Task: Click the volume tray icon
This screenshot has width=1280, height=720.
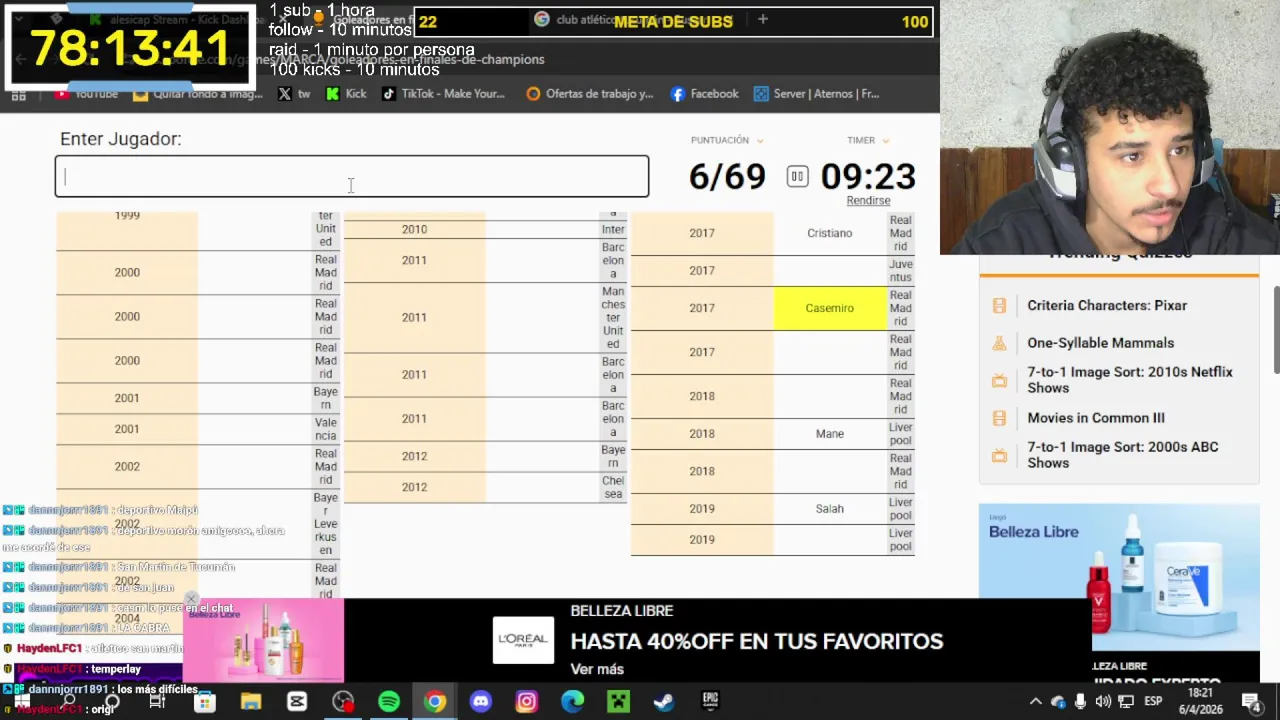Action: coord(1103,702)
